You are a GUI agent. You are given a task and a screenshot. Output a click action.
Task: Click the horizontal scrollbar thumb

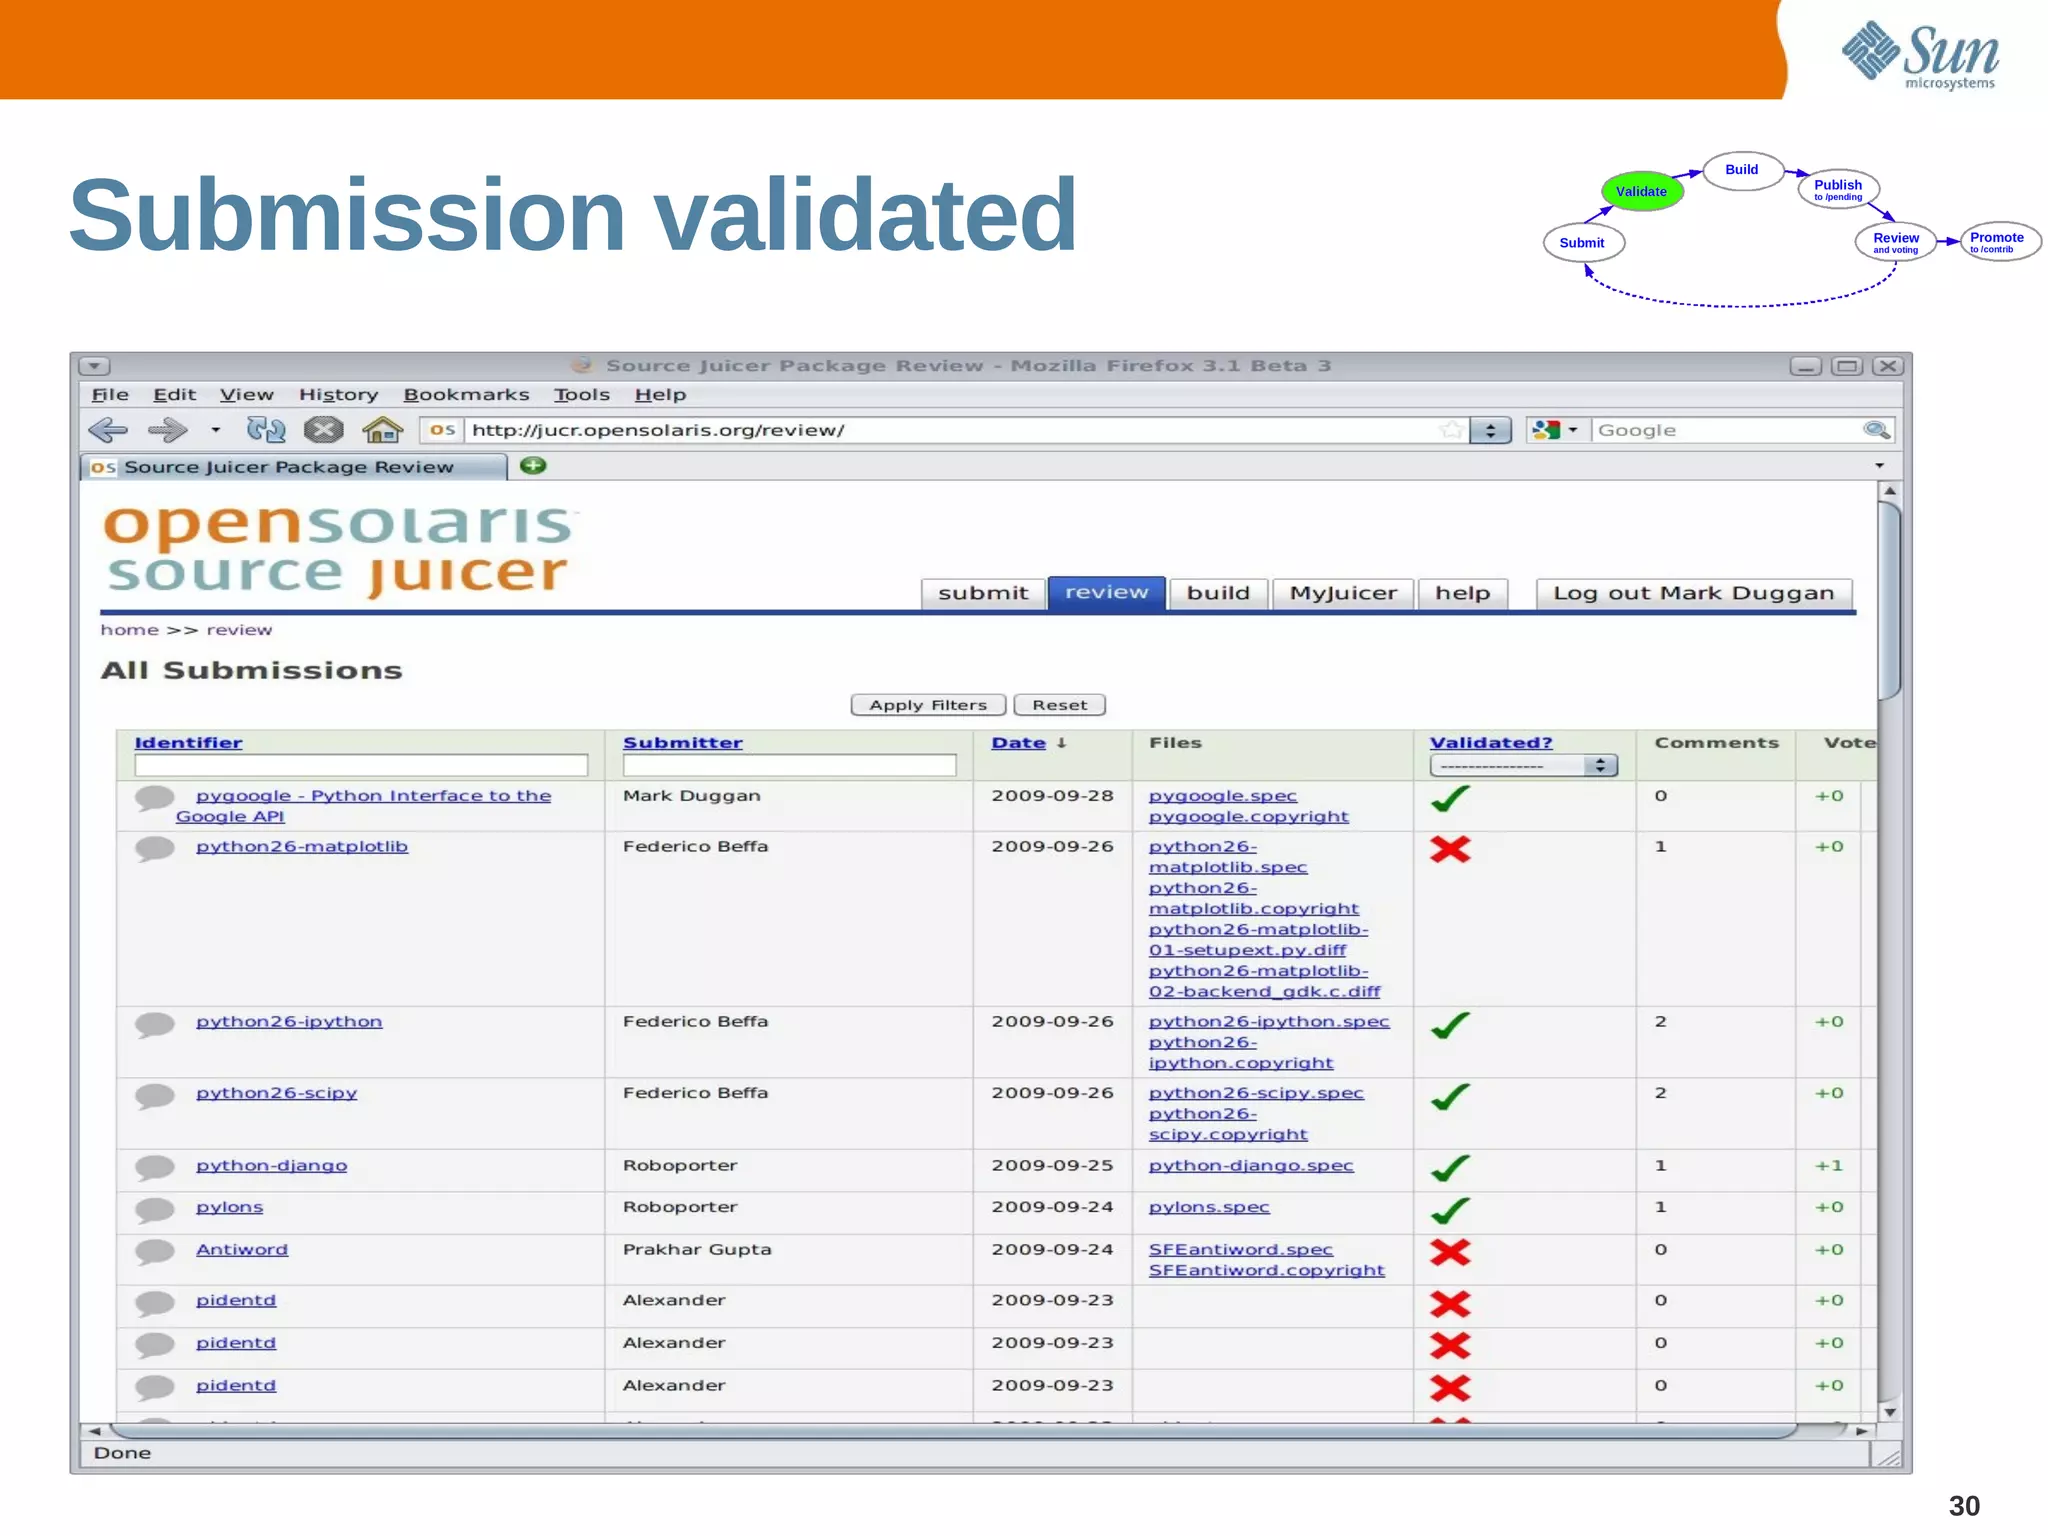[x=955, y=1431]
